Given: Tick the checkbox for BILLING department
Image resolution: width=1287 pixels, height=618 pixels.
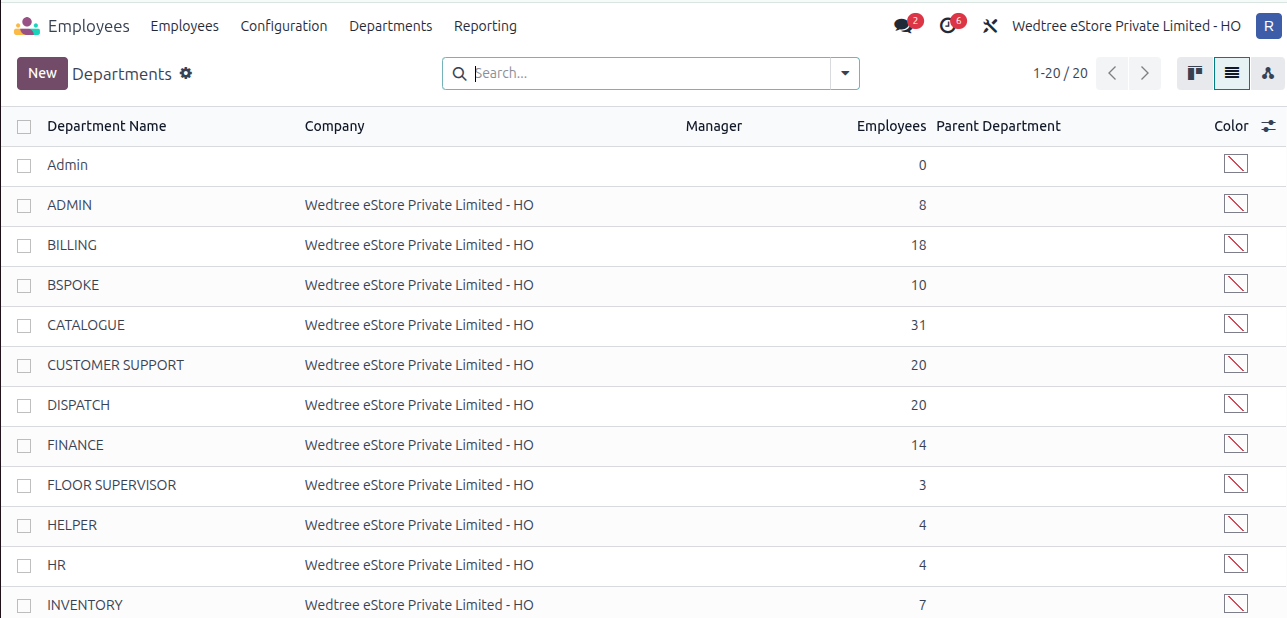Looking at the screenshot, I should coord(24,246).
